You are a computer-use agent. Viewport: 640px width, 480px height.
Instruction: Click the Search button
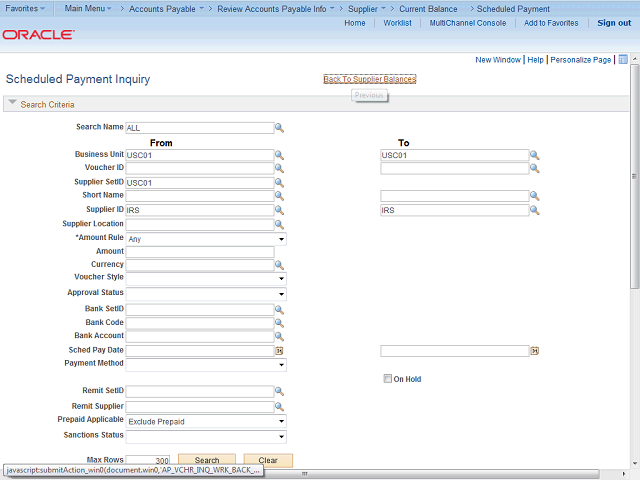[x=207, y=460]
